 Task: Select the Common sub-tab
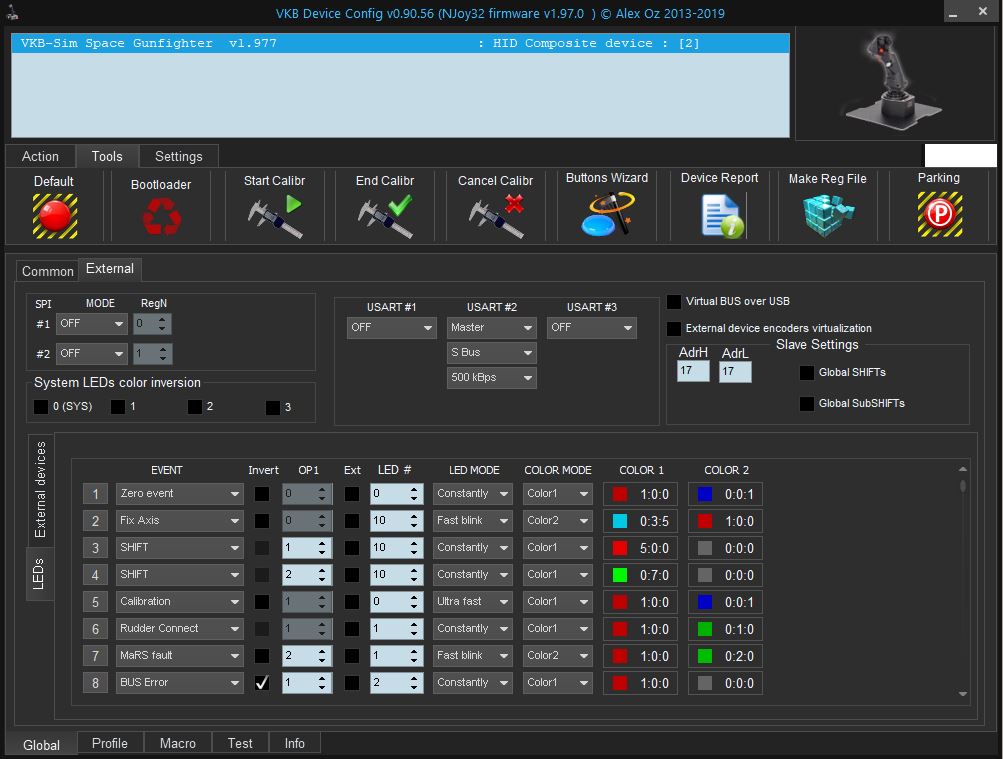tap(47, 271)
